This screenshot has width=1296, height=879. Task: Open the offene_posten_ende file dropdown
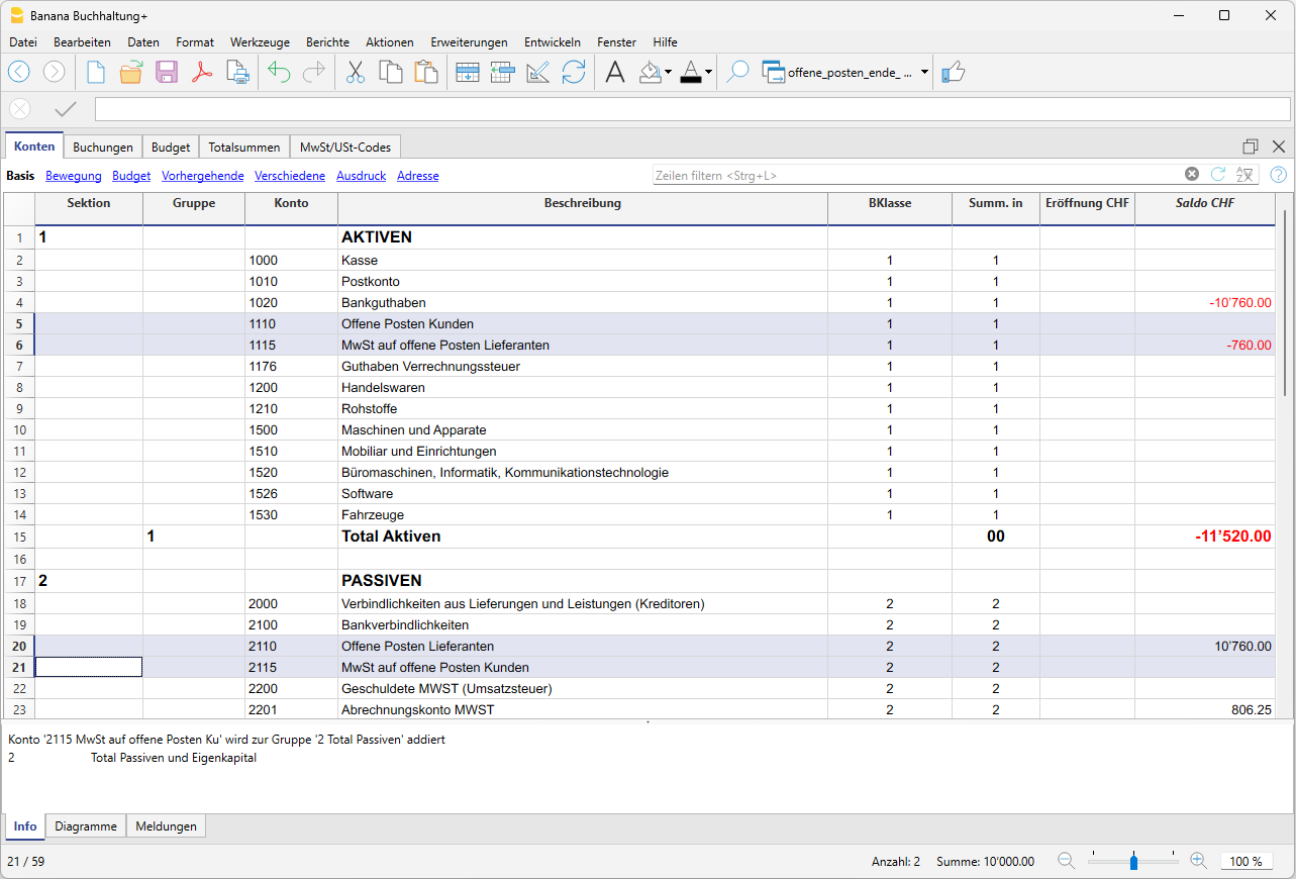pos(925,72)
